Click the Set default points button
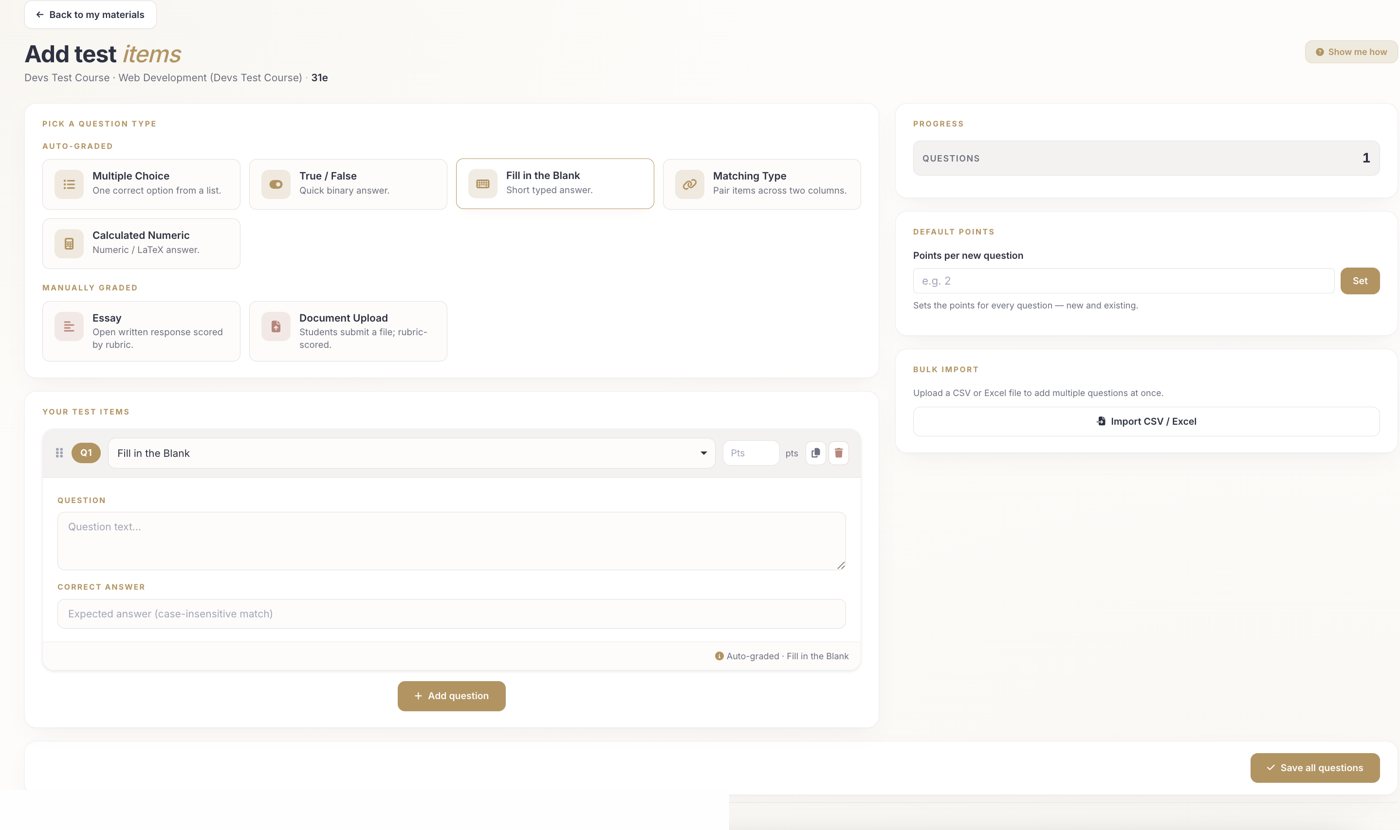The width and height of the screenshot is (1400, 830). pyautogui.click(x=1360, y=281)
